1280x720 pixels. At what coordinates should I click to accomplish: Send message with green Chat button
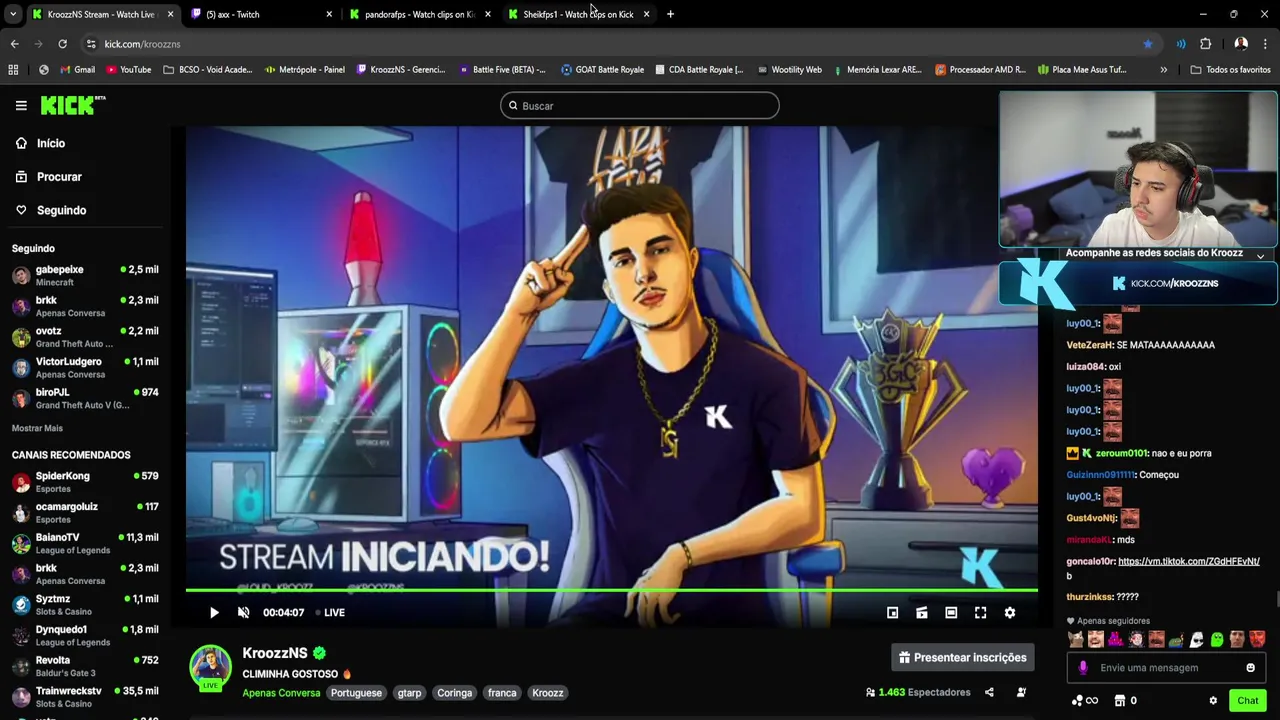(x=1247, y=701)
